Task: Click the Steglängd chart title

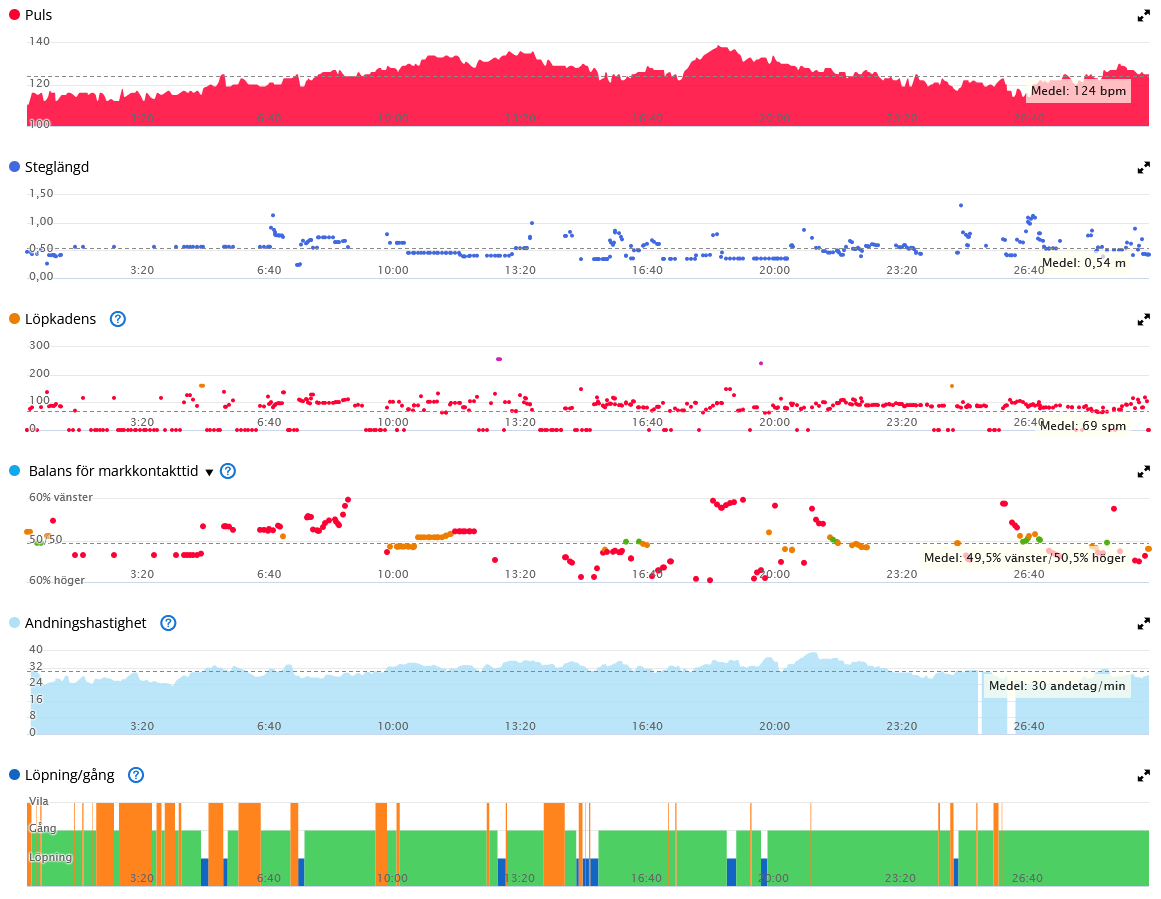Action: pos(57,167)
